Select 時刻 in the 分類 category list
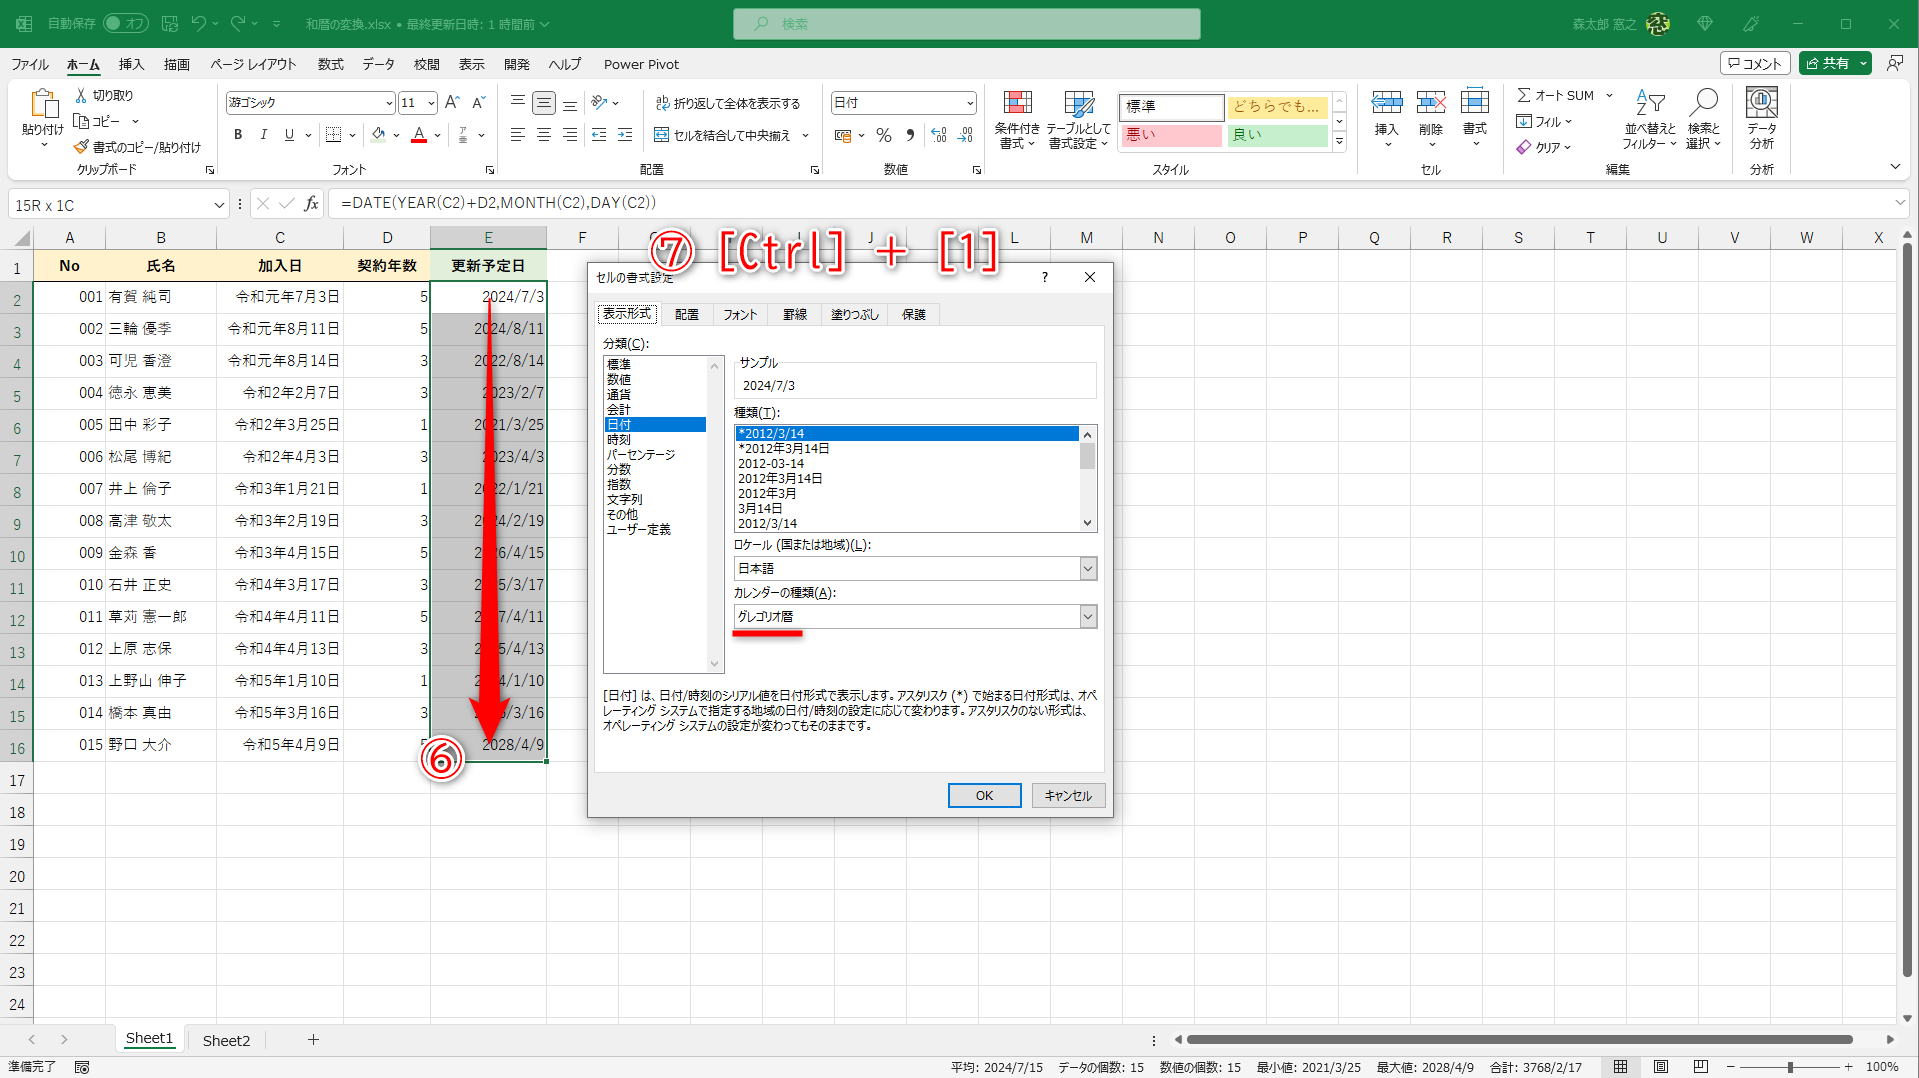1919x1078 pixels. coord(619,439)
